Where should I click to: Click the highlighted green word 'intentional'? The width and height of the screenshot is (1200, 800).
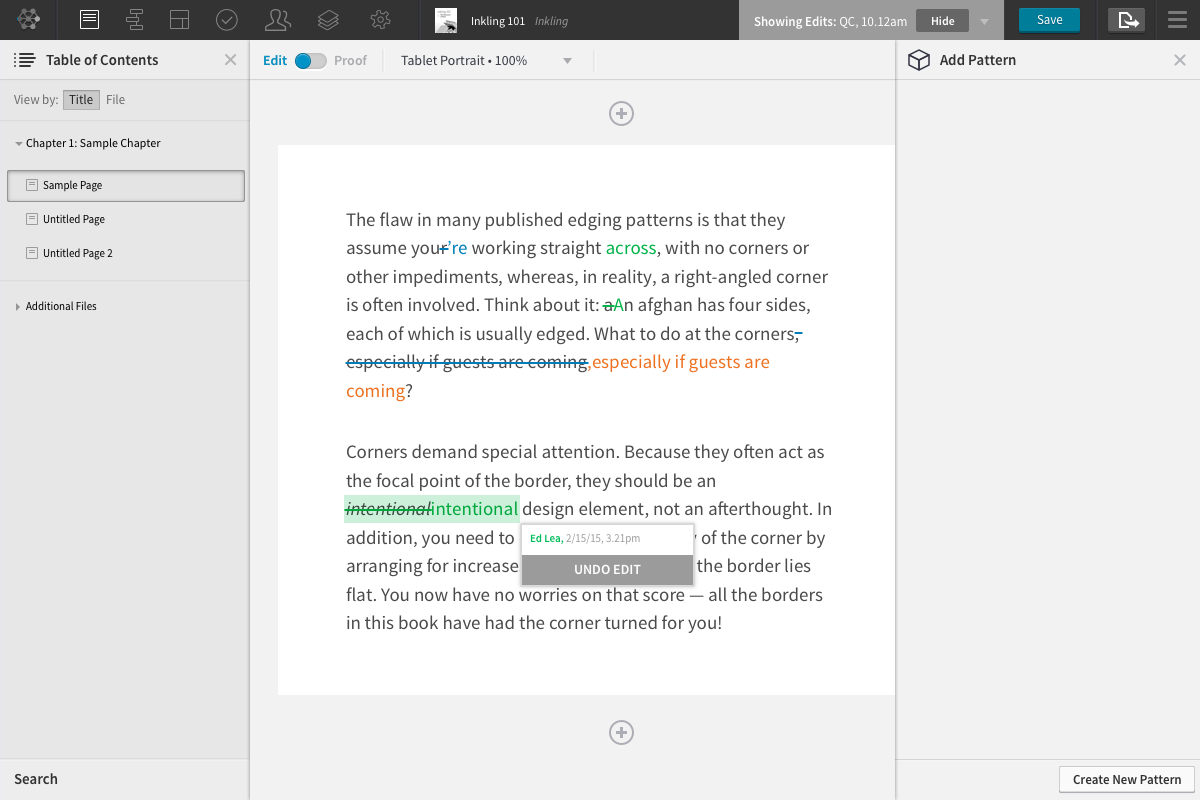pos(475,509)
